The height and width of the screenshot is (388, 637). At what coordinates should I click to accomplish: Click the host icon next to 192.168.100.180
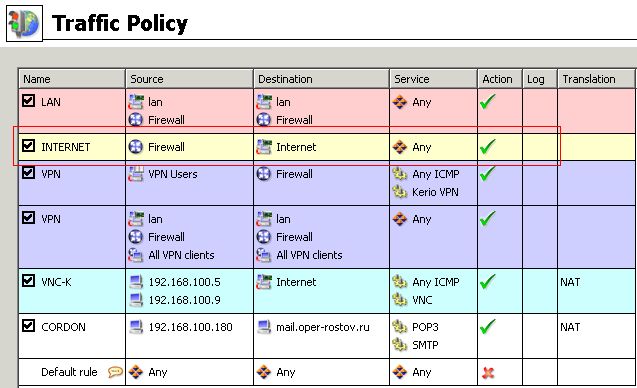click(x=136, y=327)
